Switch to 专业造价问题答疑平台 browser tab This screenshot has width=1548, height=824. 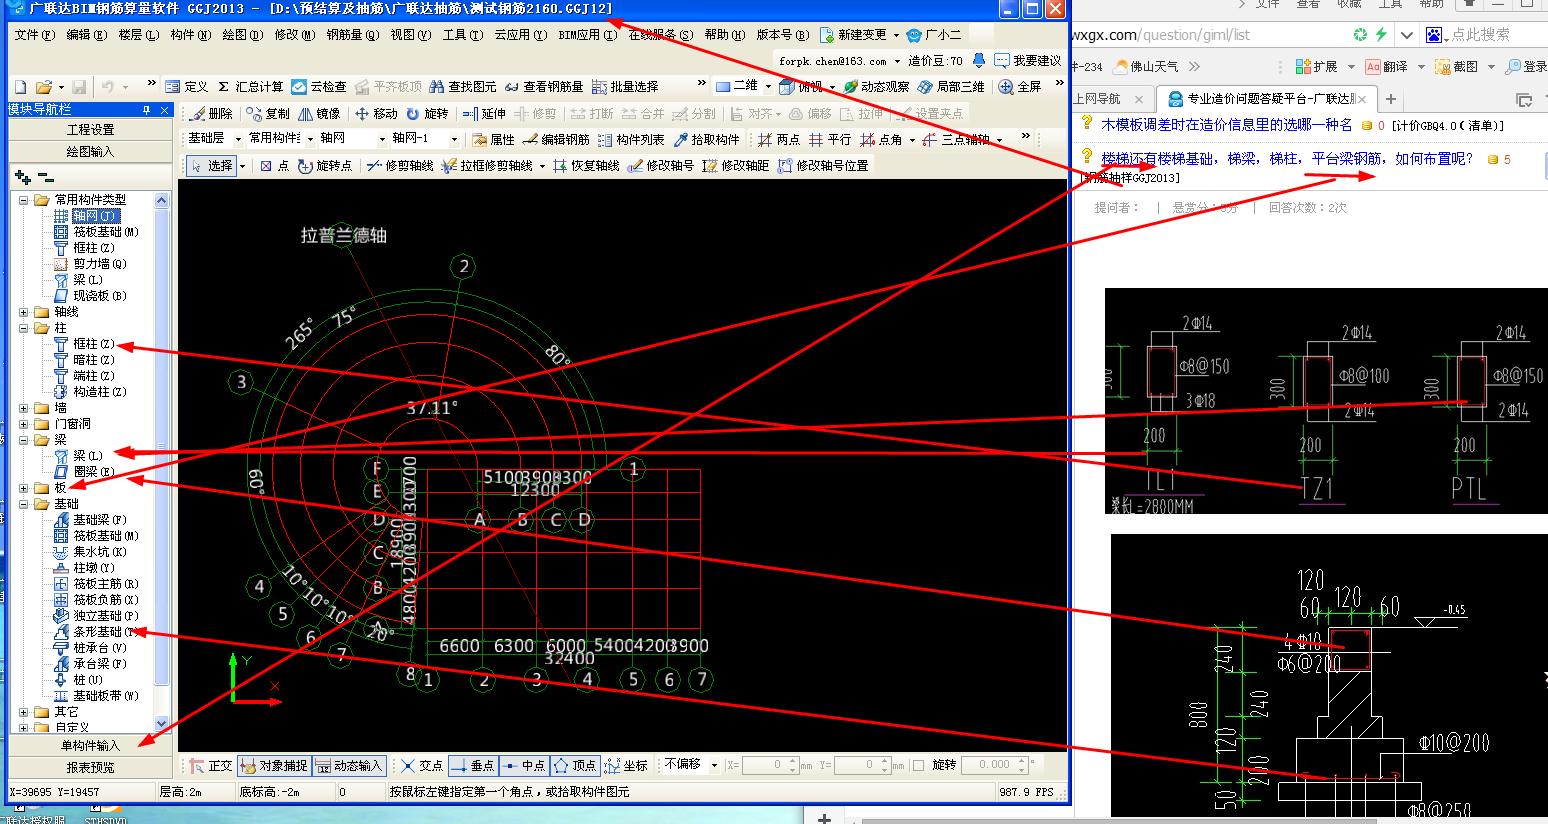pos(1266,99)
